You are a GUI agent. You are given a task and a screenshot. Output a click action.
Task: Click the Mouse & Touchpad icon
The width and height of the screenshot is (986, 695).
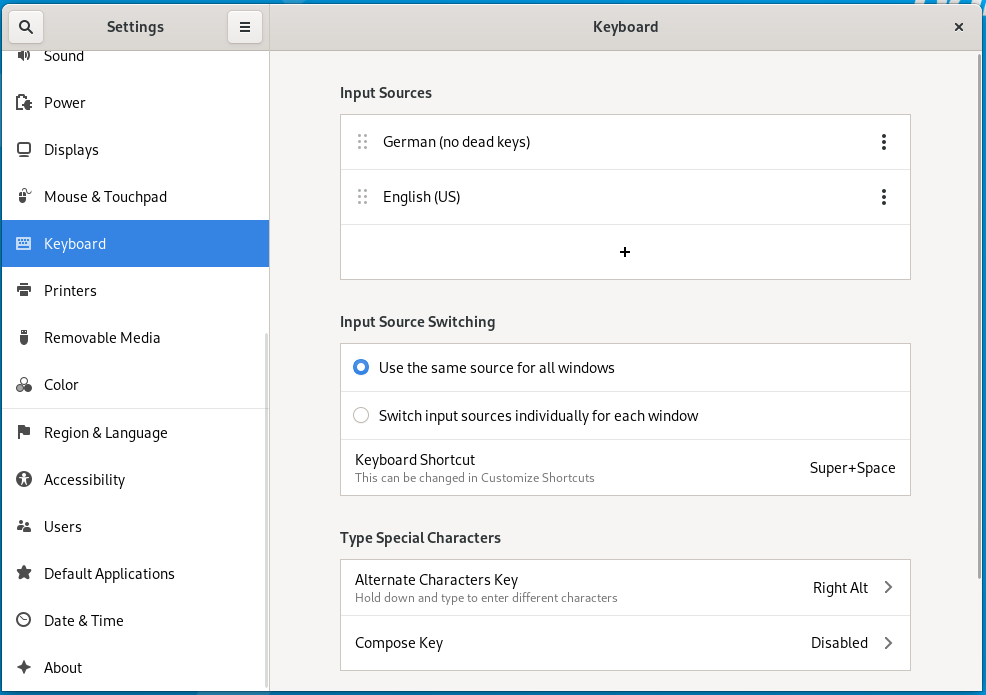(24, 196)
